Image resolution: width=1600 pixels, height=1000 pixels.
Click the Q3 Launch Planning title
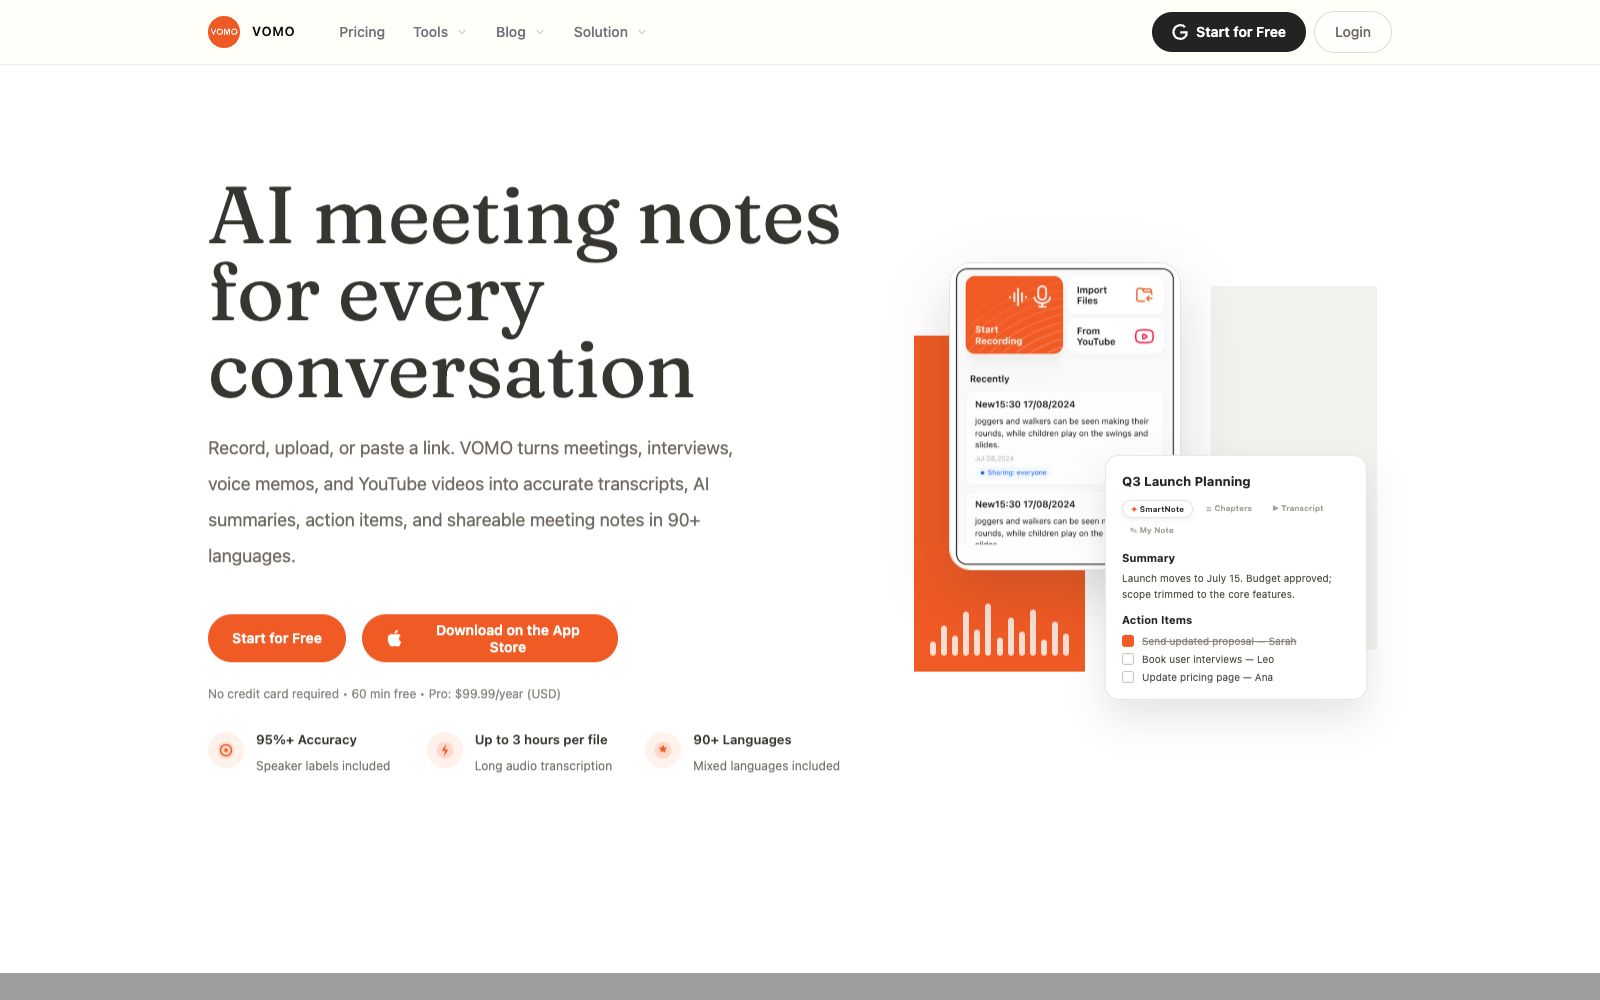point(1186,482)
